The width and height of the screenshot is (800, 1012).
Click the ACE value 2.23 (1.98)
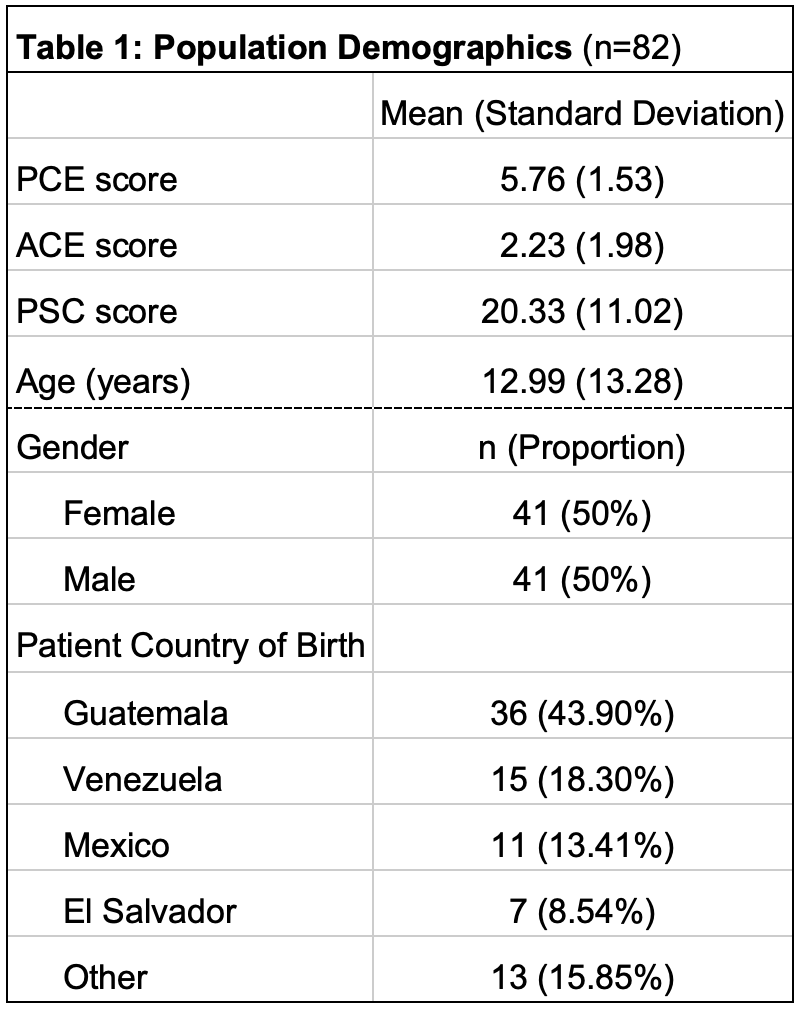click(x=582, y=245)
